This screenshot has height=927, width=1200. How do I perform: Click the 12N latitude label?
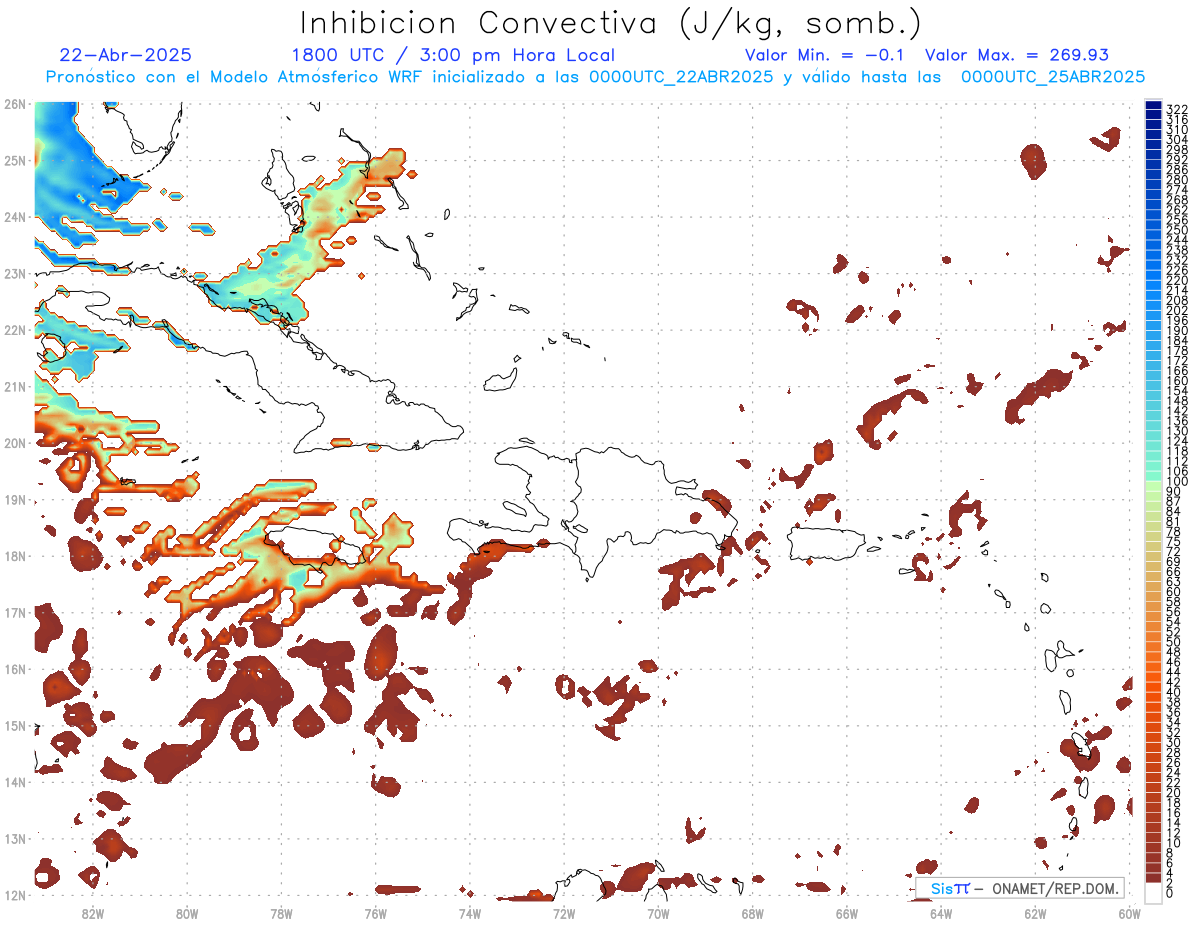coord(15,895)
